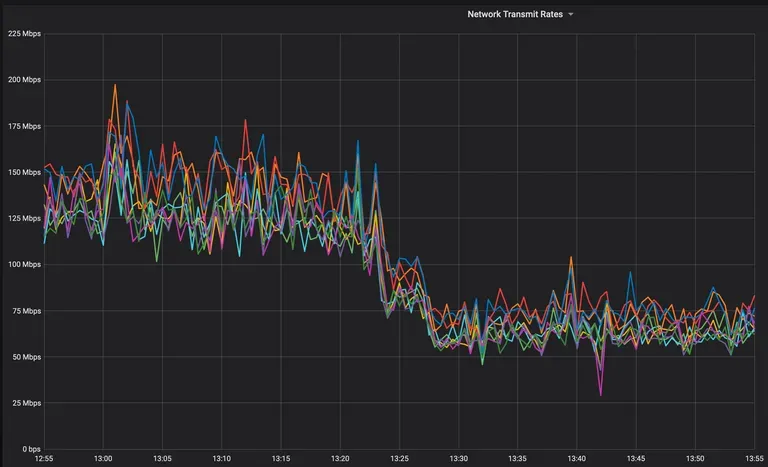
Task: Click the 13:00 time axis label
Action: pos(103,459)
